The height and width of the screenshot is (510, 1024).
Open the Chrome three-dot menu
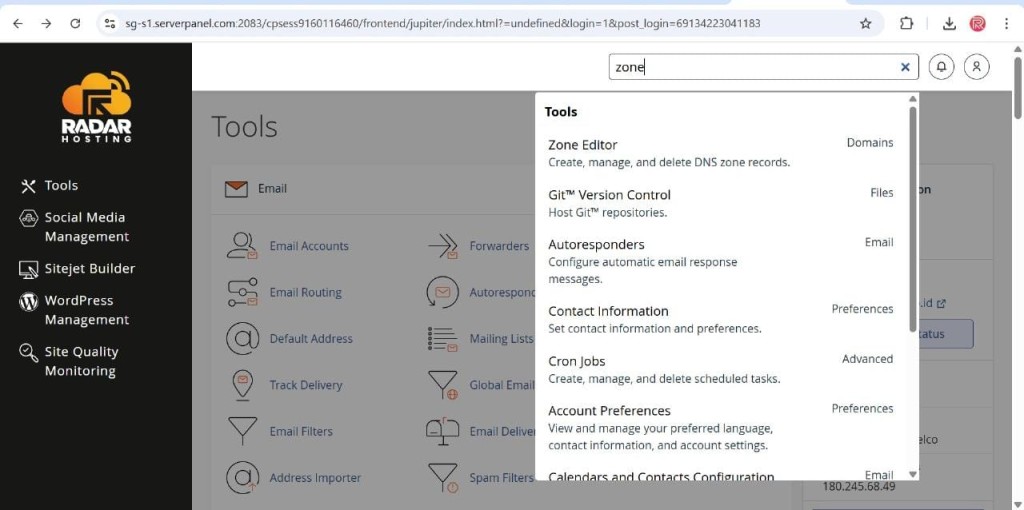1006,24
